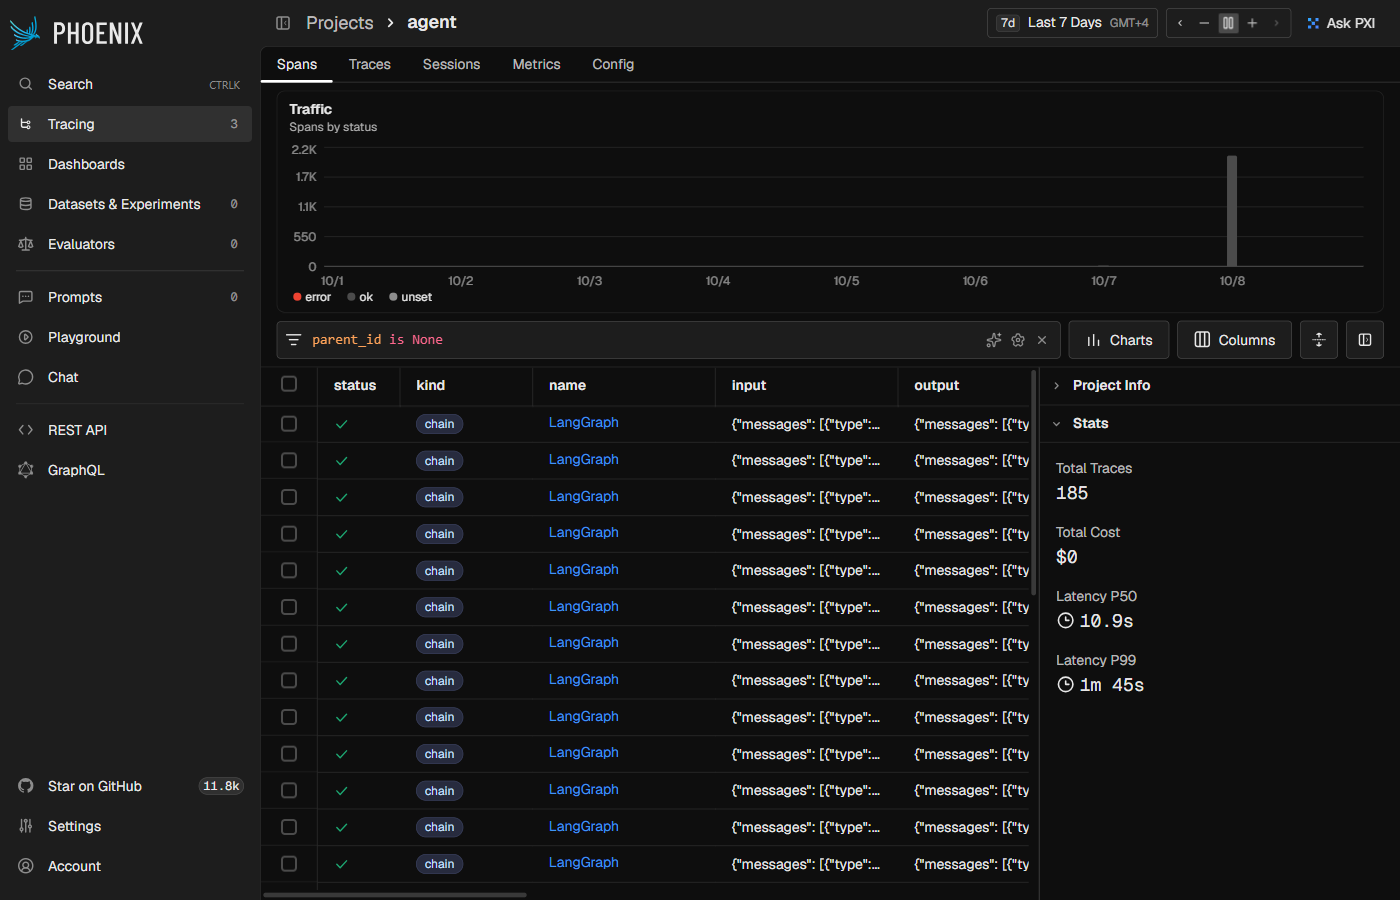Open REST API in the sidebar

coord(130,430)
